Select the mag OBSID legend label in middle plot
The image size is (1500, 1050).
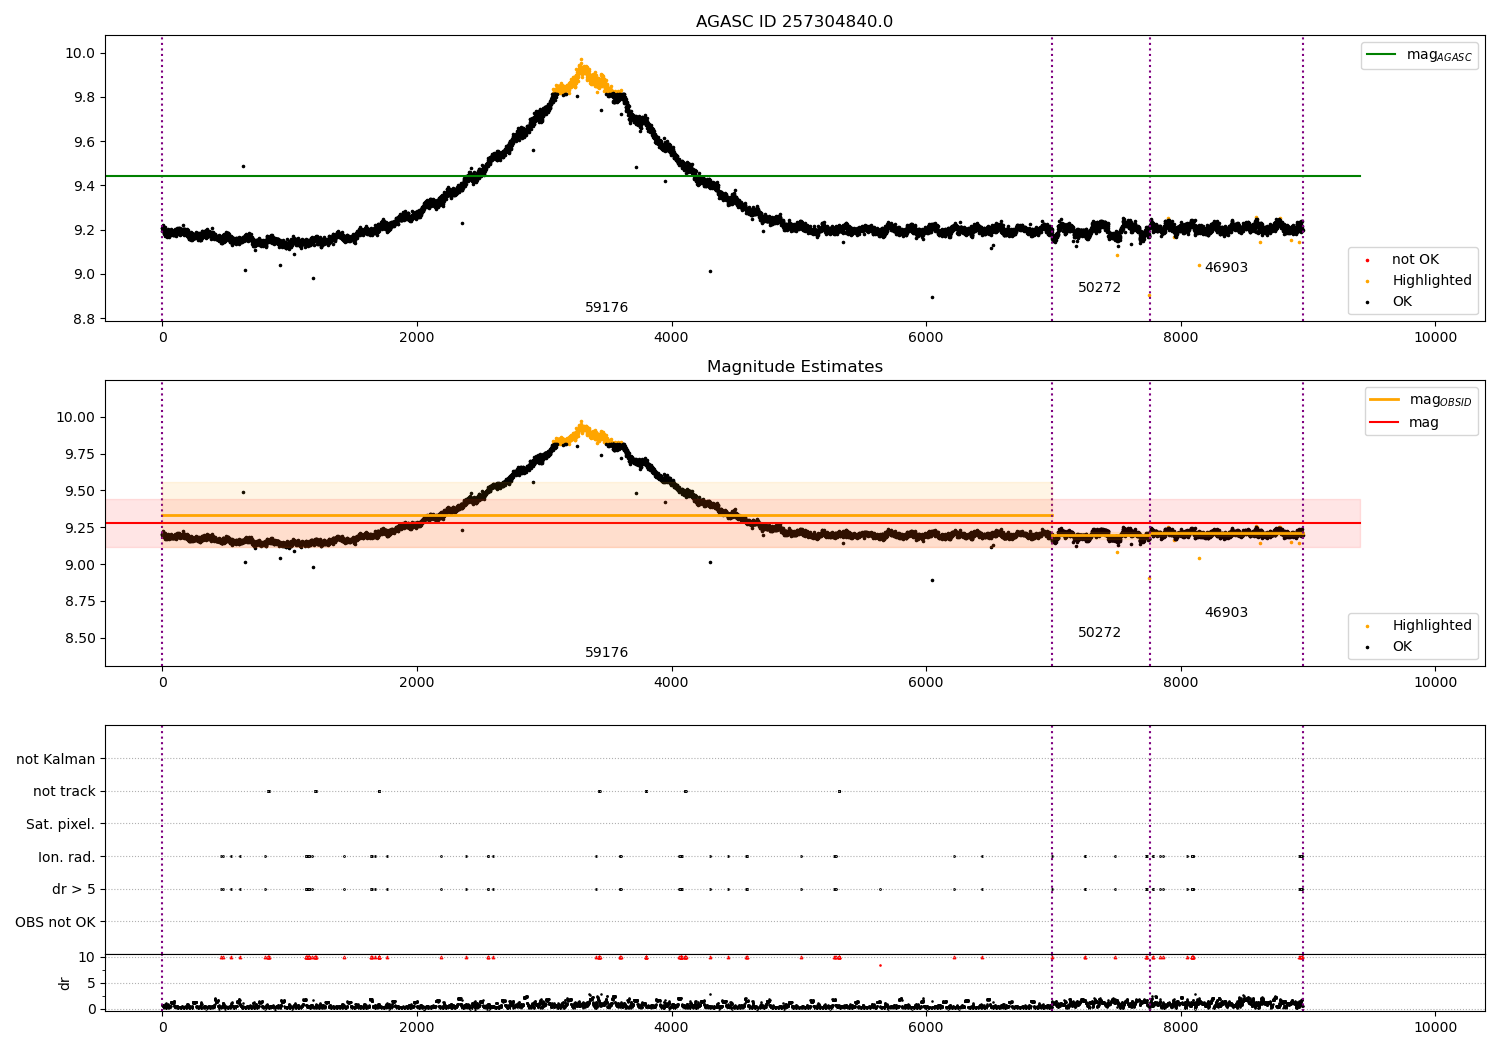click(1441, 400)
